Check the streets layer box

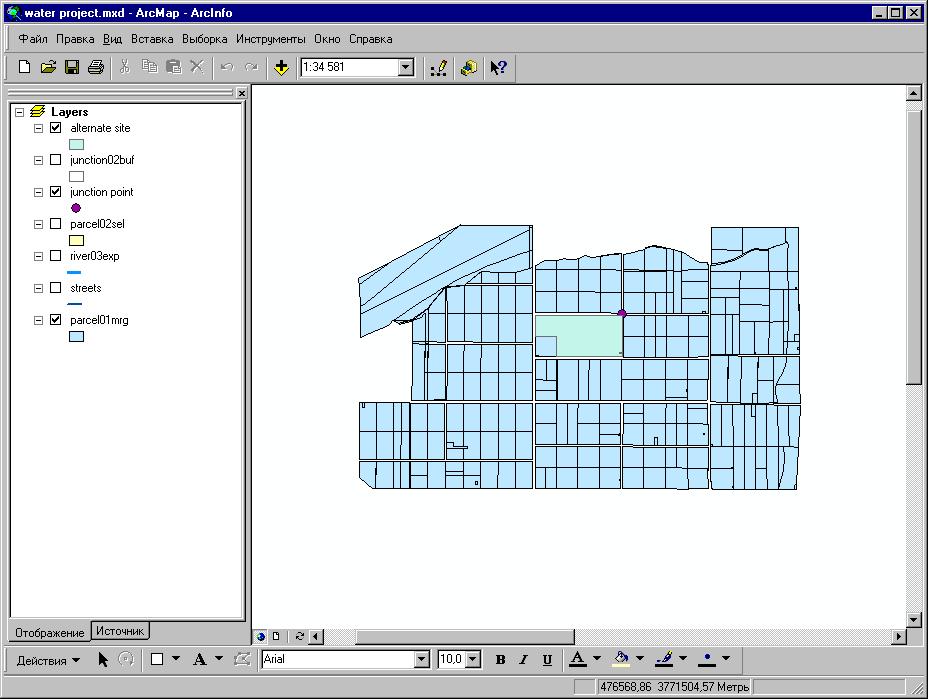pos(56,288)
